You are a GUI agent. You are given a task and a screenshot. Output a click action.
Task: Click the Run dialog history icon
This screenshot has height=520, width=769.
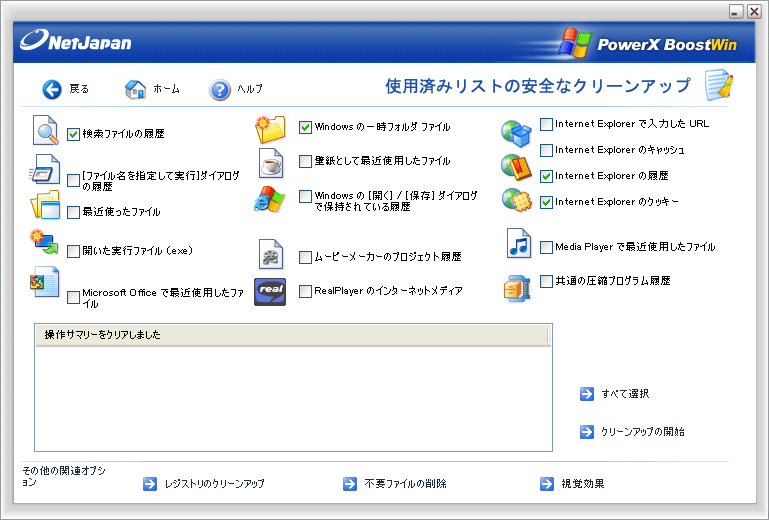[x=45, y=169]
